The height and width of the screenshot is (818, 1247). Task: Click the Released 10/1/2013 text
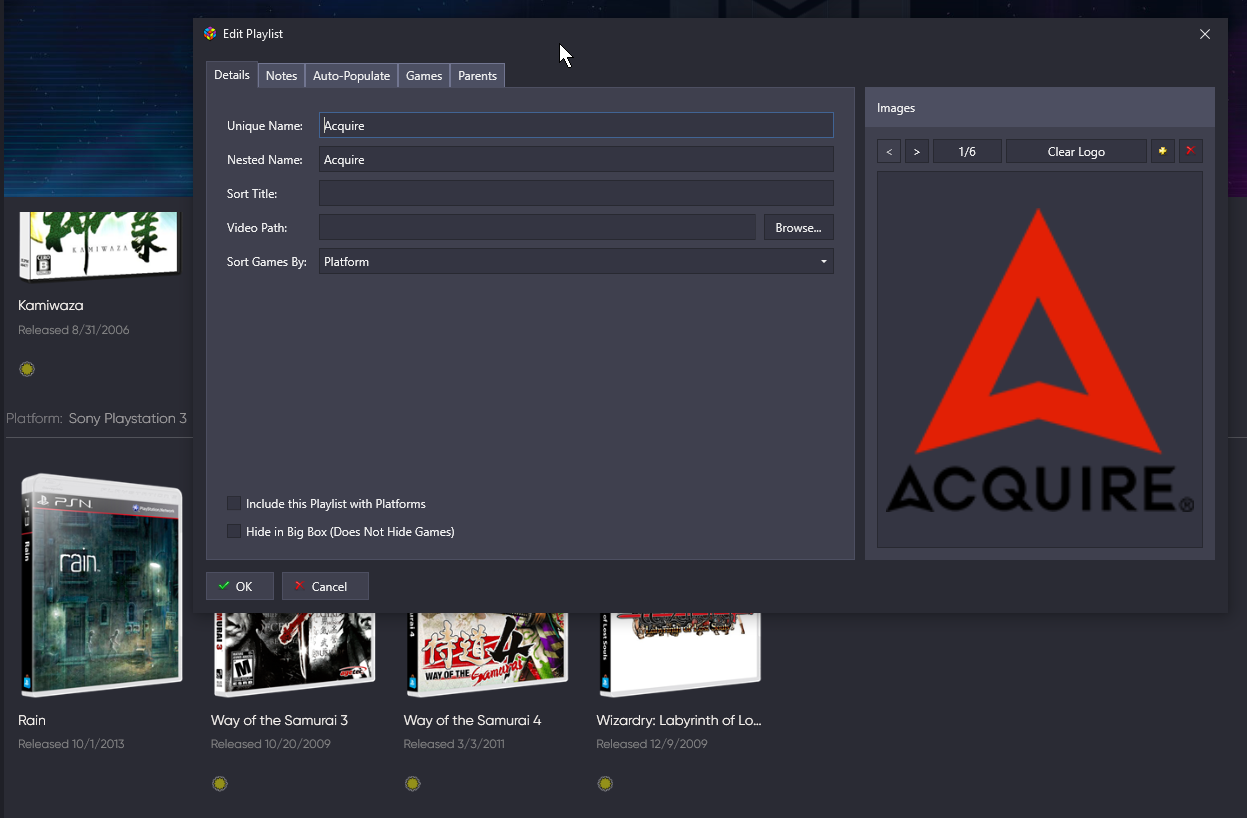tap(71, 744)
